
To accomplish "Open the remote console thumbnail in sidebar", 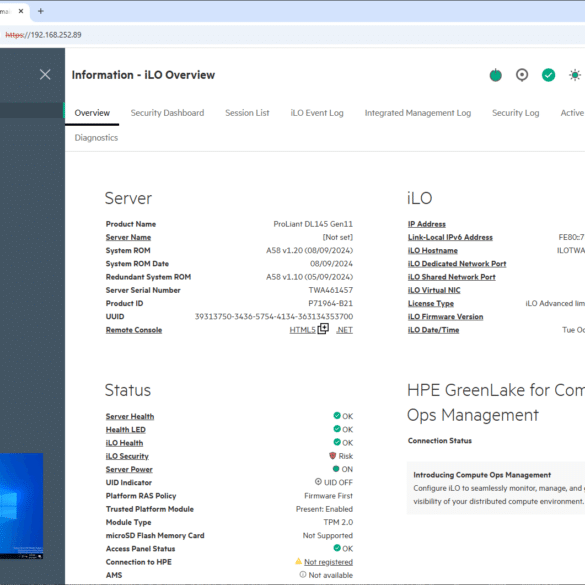I will [x=21, y=506].
